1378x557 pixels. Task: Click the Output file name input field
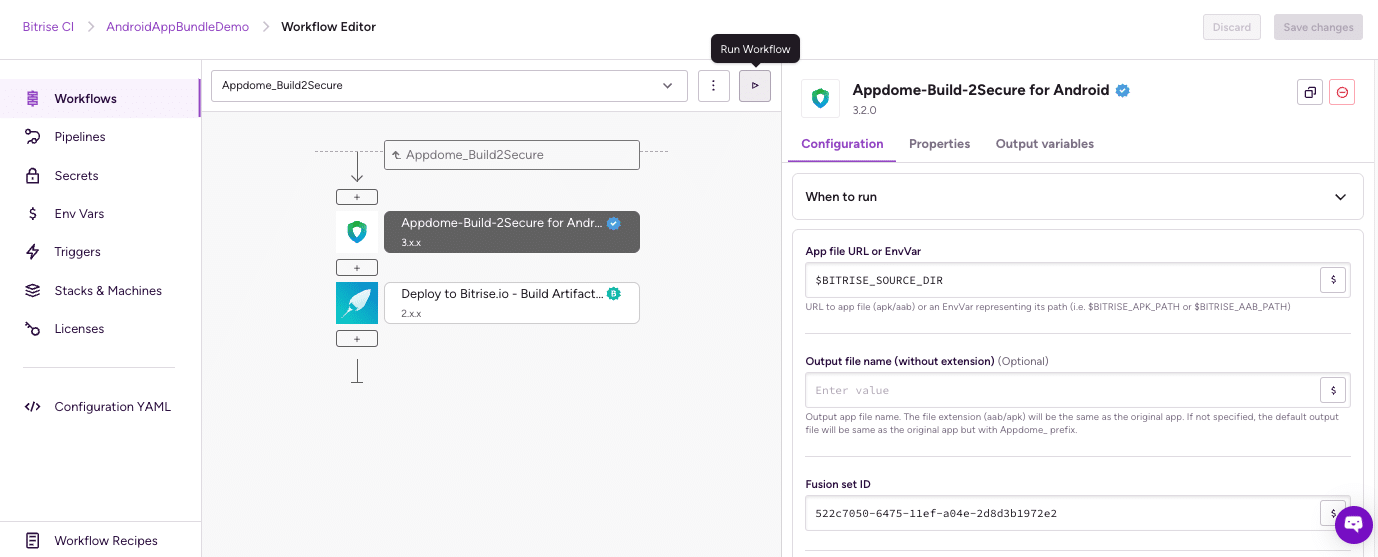tap(1062, 390)
